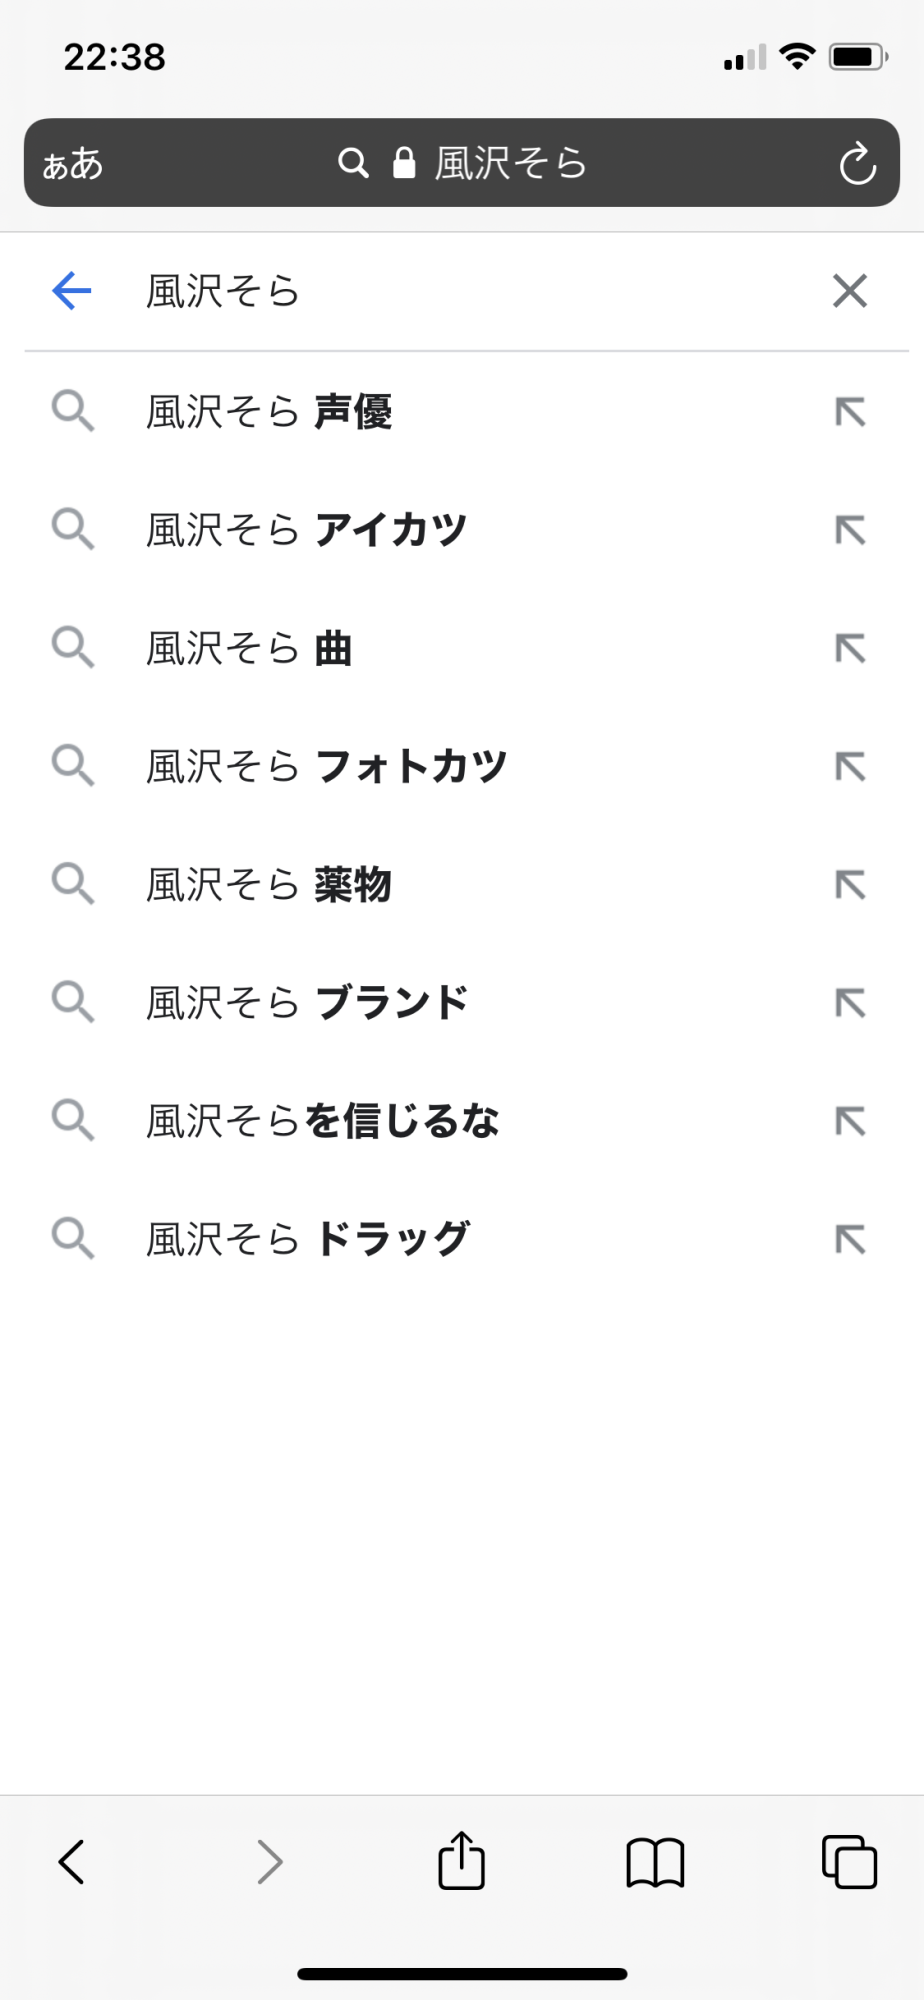
Task: Go forward with Safari bottom forward chevron
Action: [269, 1862]
